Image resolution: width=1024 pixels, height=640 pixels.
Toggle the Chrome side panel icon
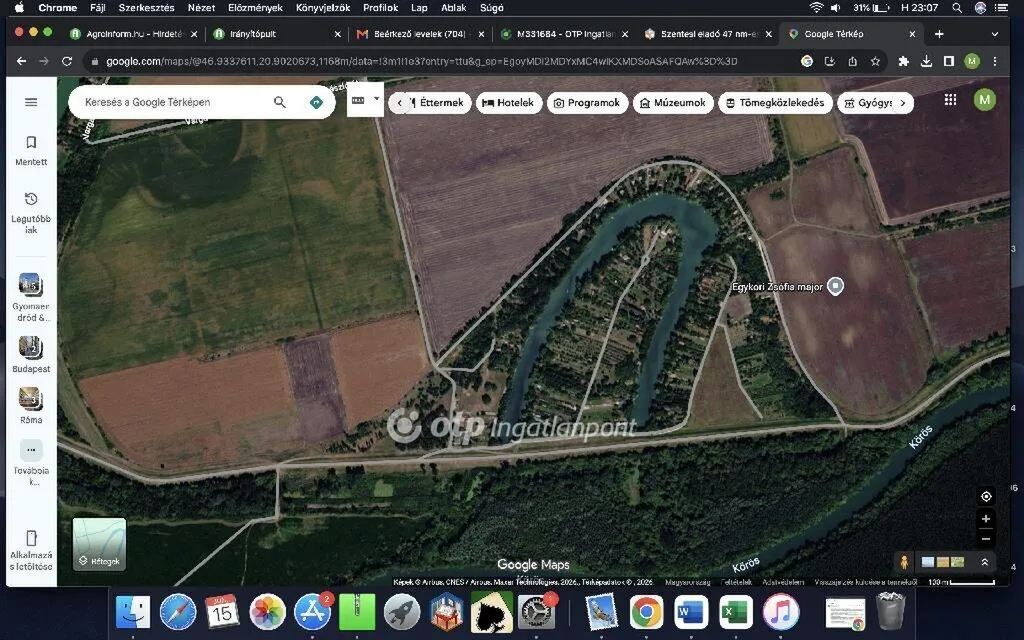[x=949, y=61]
